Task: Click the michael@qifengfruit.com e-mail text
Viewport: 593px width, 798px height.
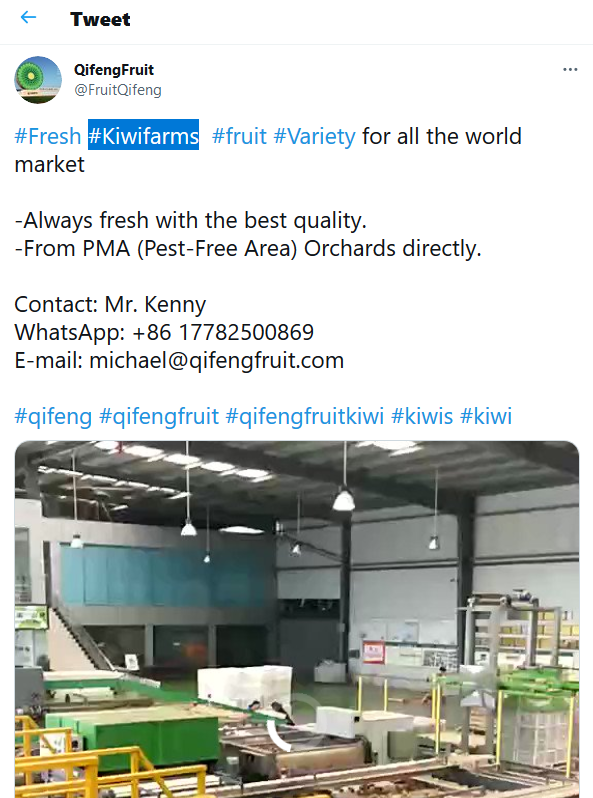Action: [x=217, y=360]
